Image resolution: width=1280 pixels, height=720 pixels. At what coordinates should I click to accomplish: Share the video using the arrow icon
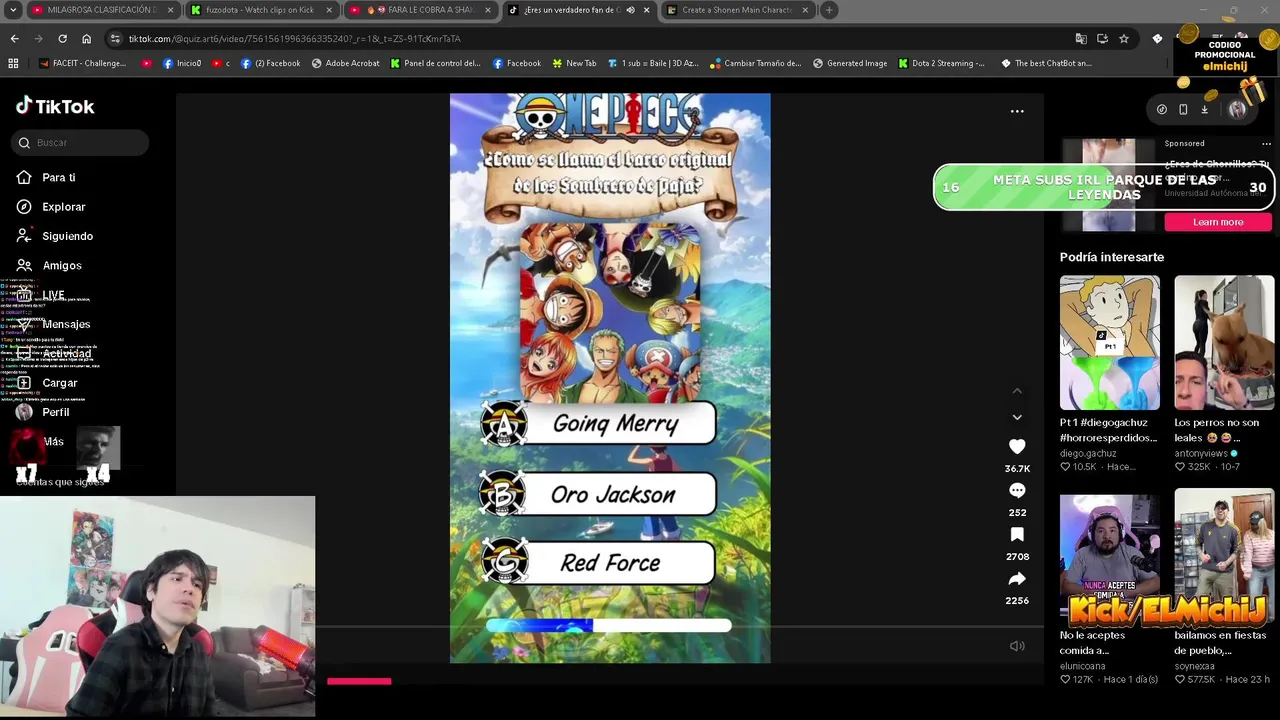click(1017, 579)
